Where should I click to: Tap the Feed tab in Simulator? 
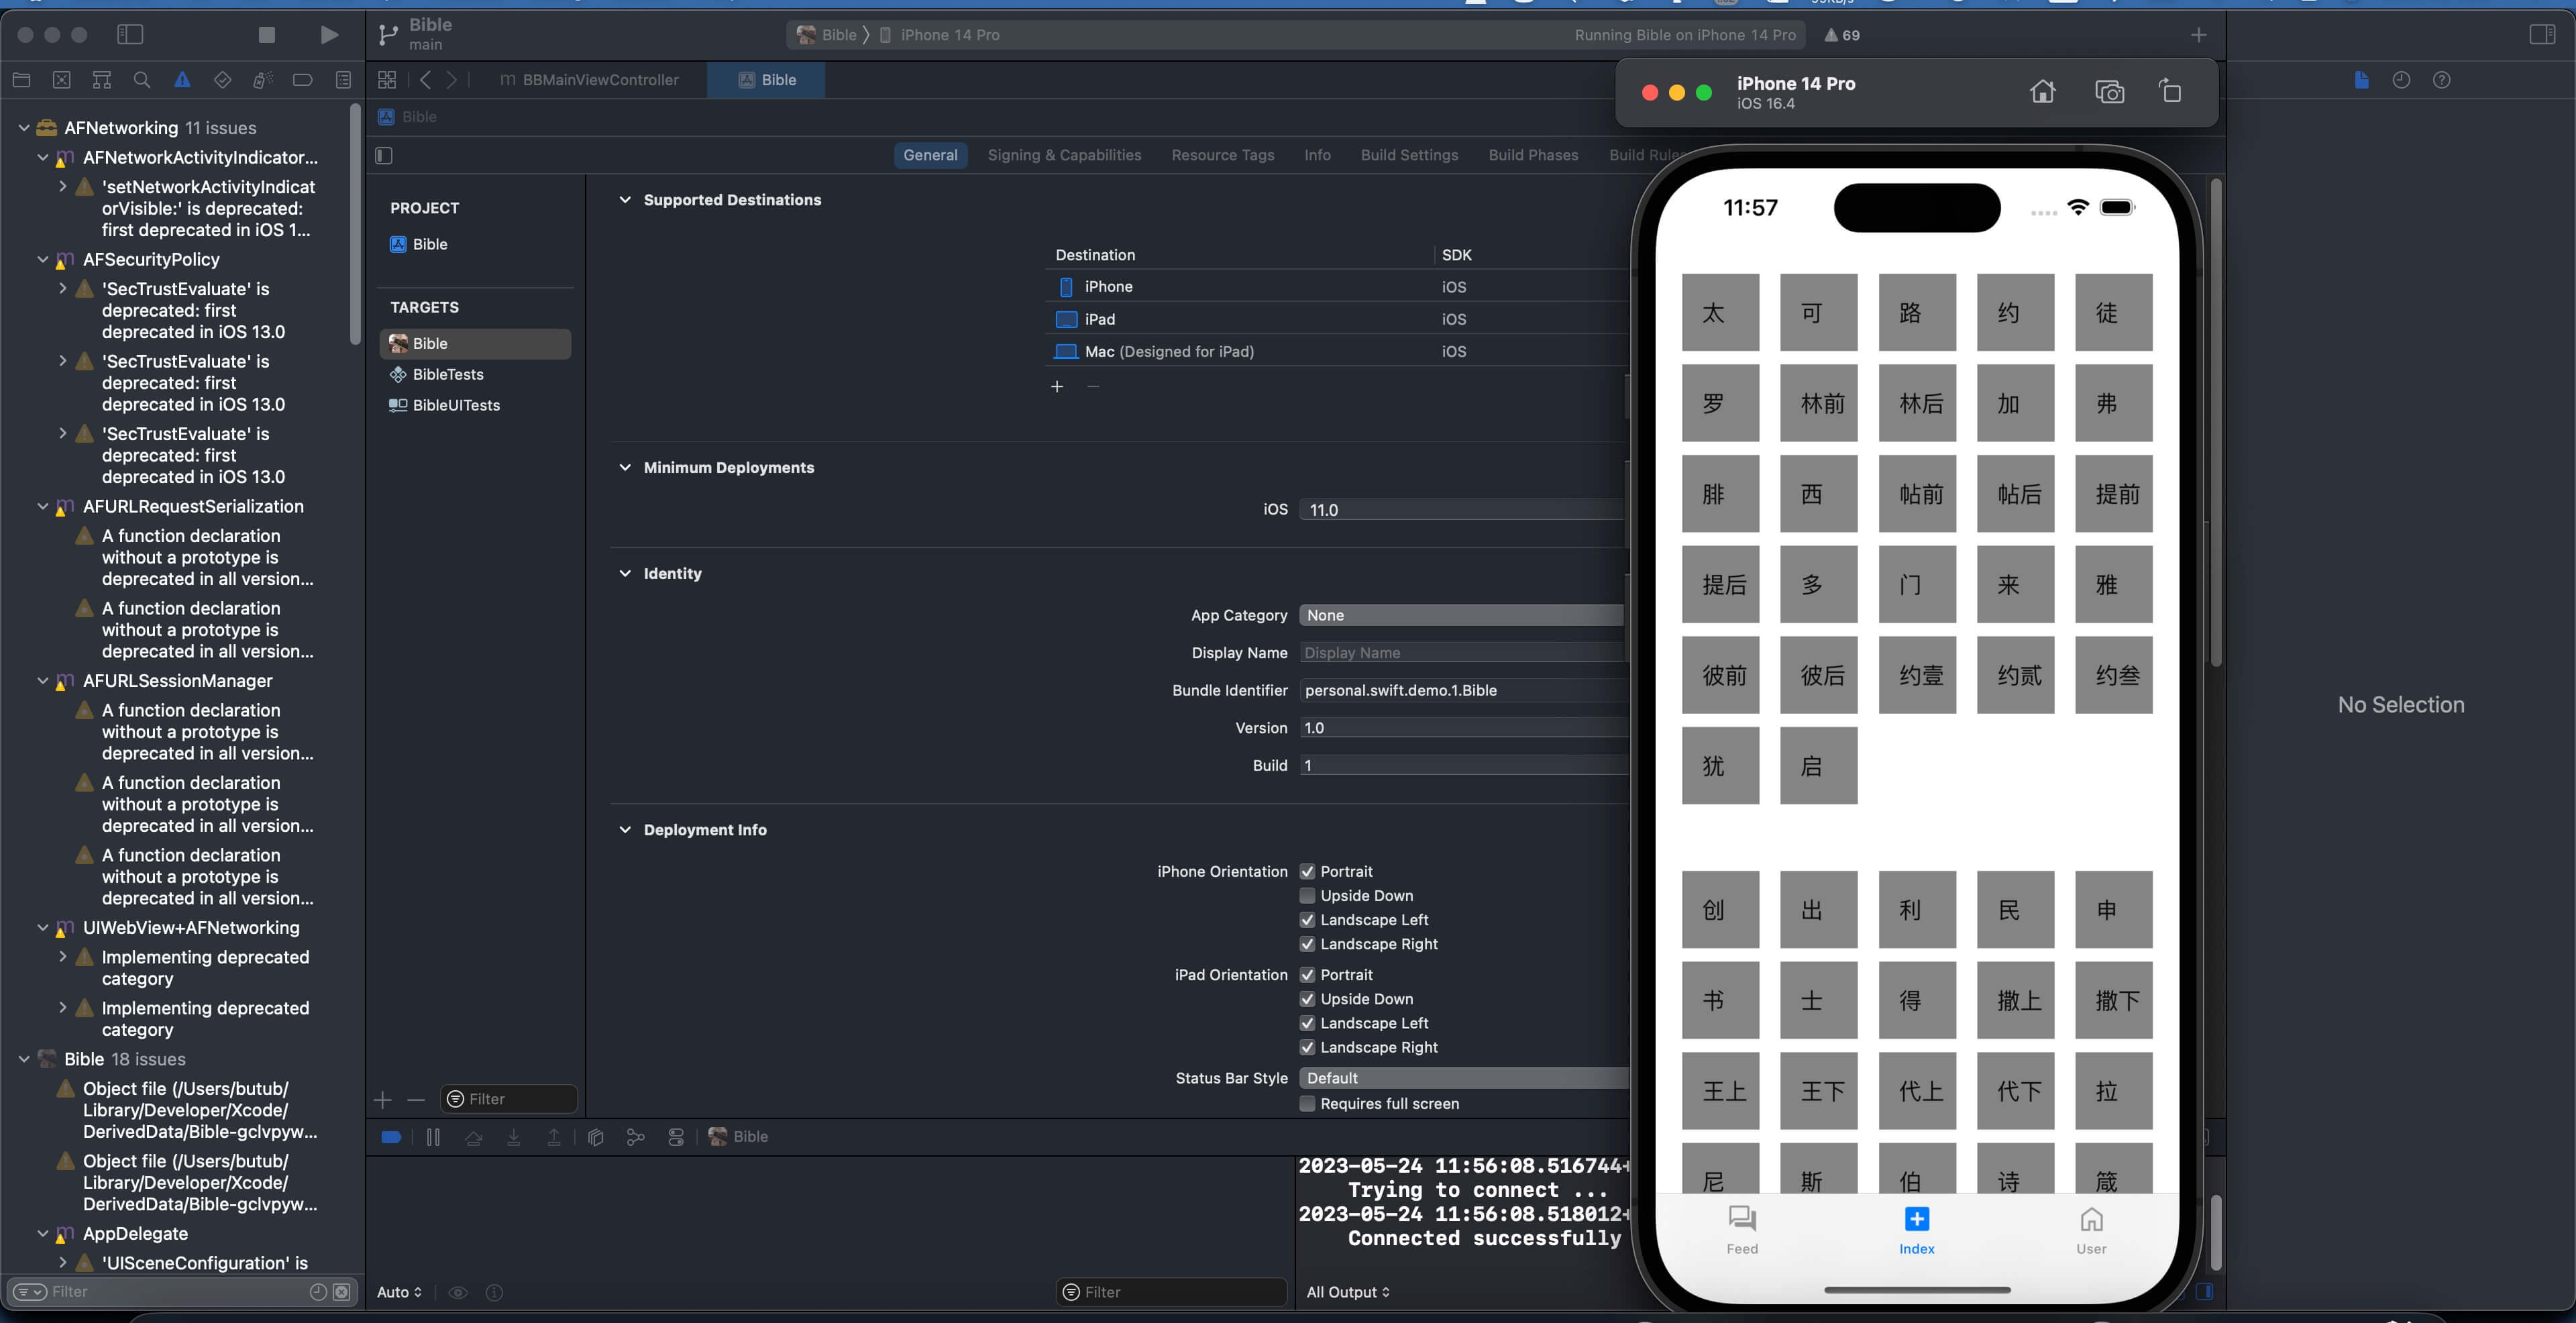[1742, 1229]
